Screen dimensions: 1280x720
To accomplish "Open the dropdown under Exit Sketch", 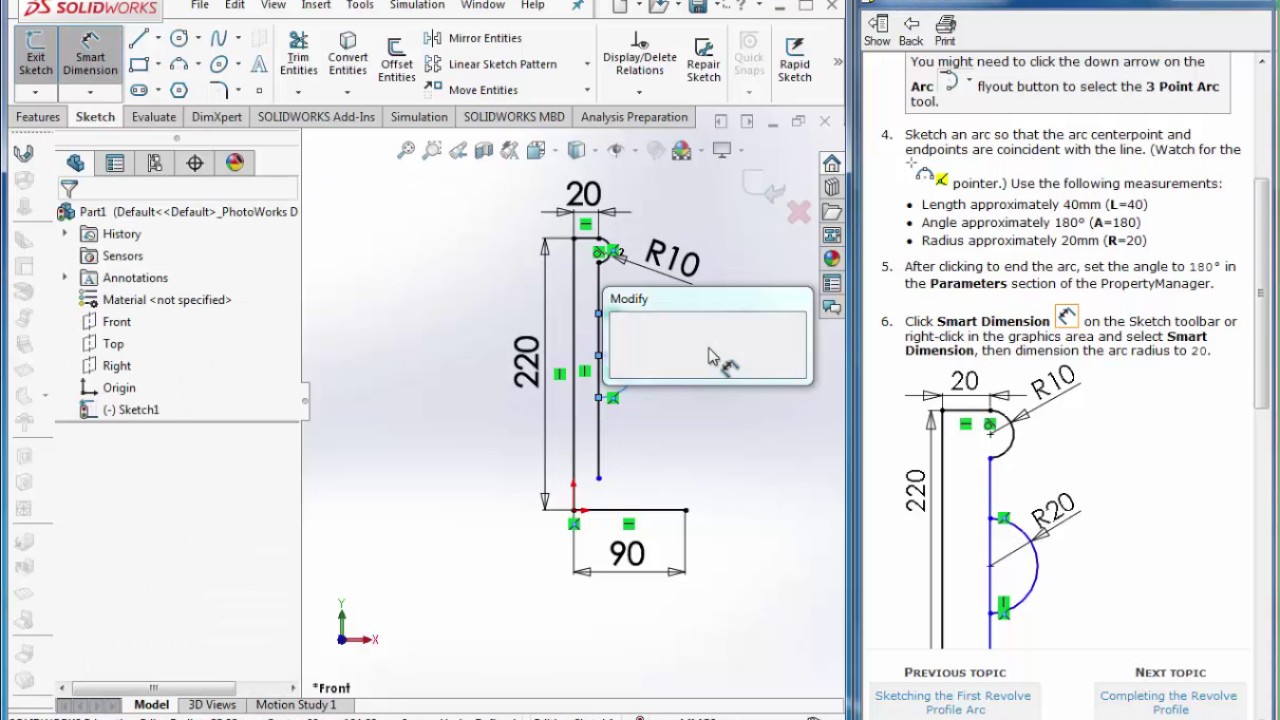I will point(35,93).
